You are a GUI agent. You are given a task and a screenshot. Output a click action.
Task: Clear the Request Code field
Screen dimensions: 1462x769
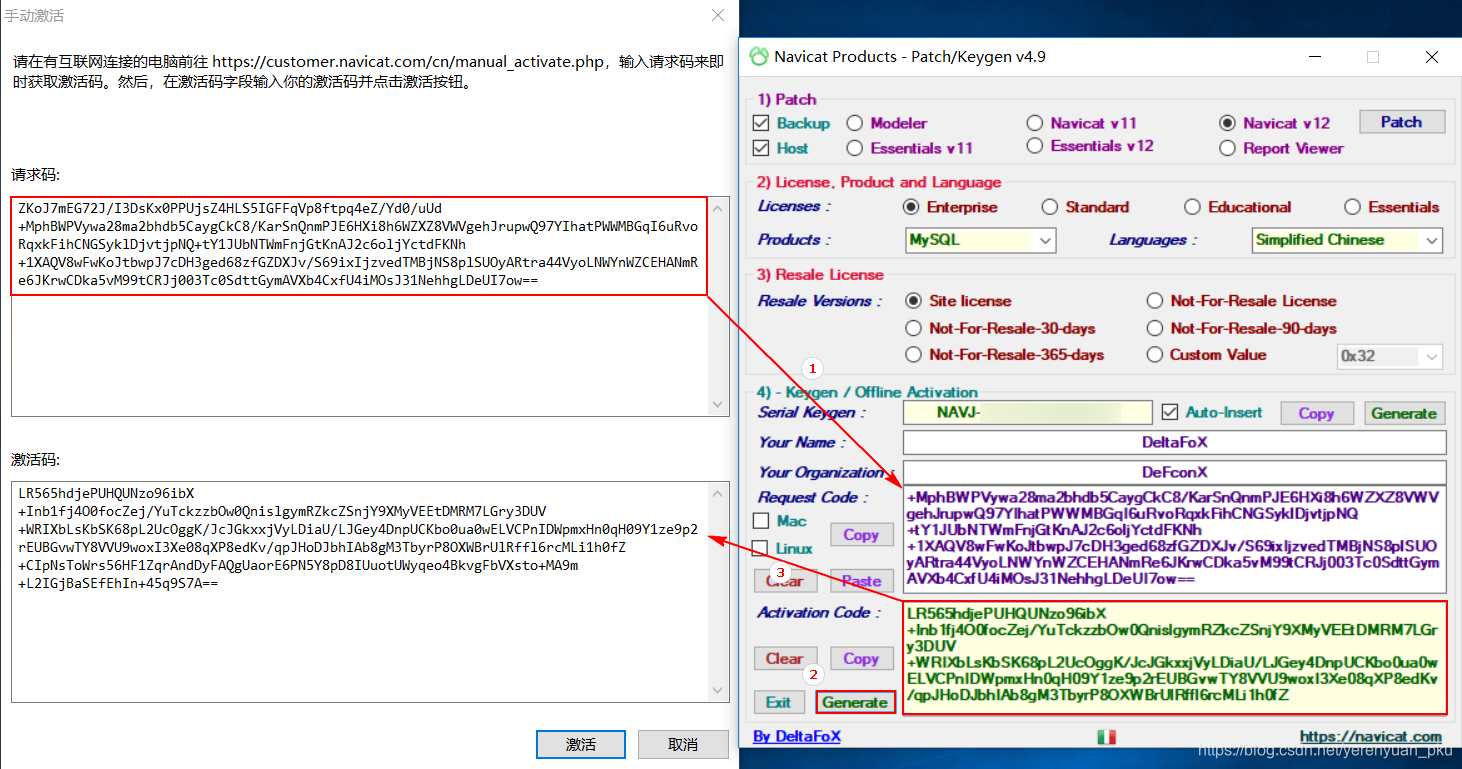(785, 581)
